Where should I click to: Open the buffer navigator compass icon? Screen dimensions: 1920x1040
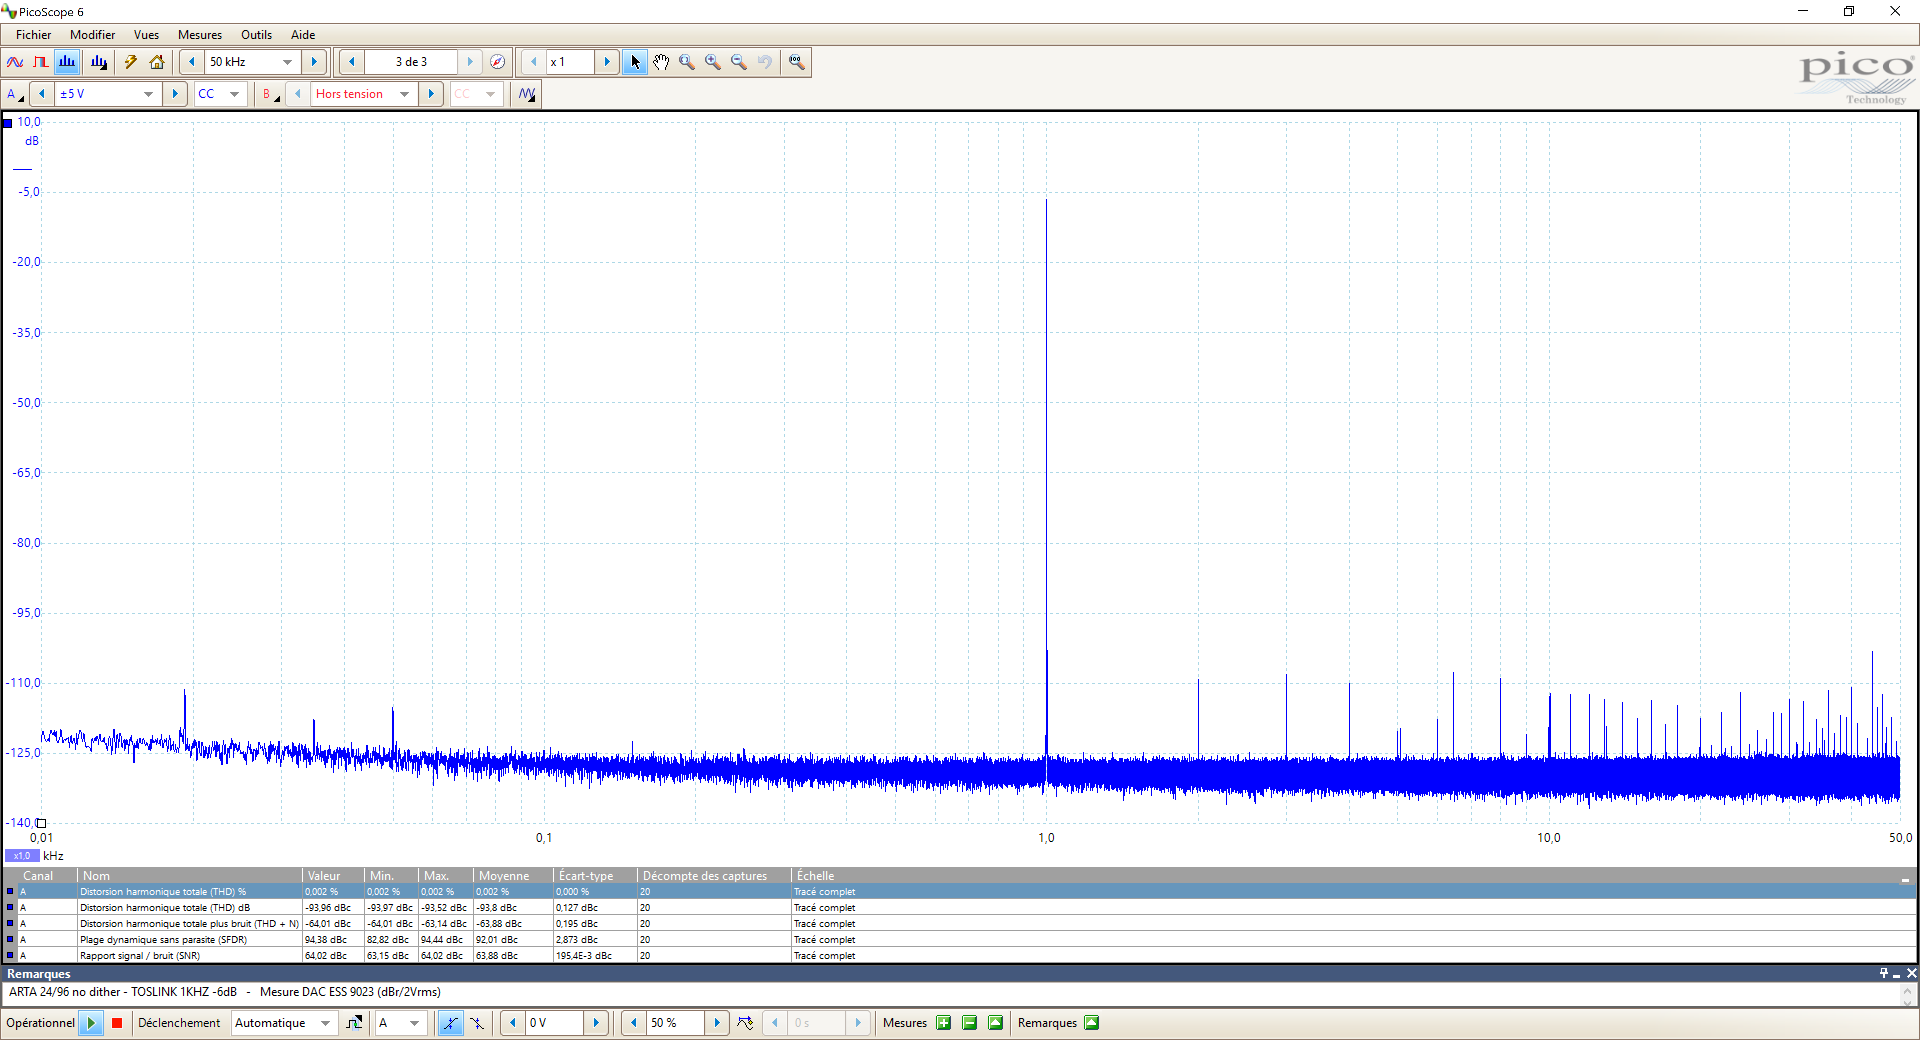click(x=498, y=62)
